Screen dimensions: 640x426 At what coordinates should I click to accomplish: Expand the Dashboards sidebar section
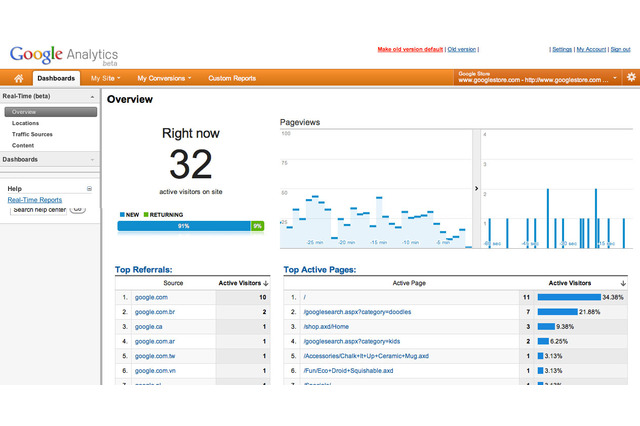pos(92,159)
